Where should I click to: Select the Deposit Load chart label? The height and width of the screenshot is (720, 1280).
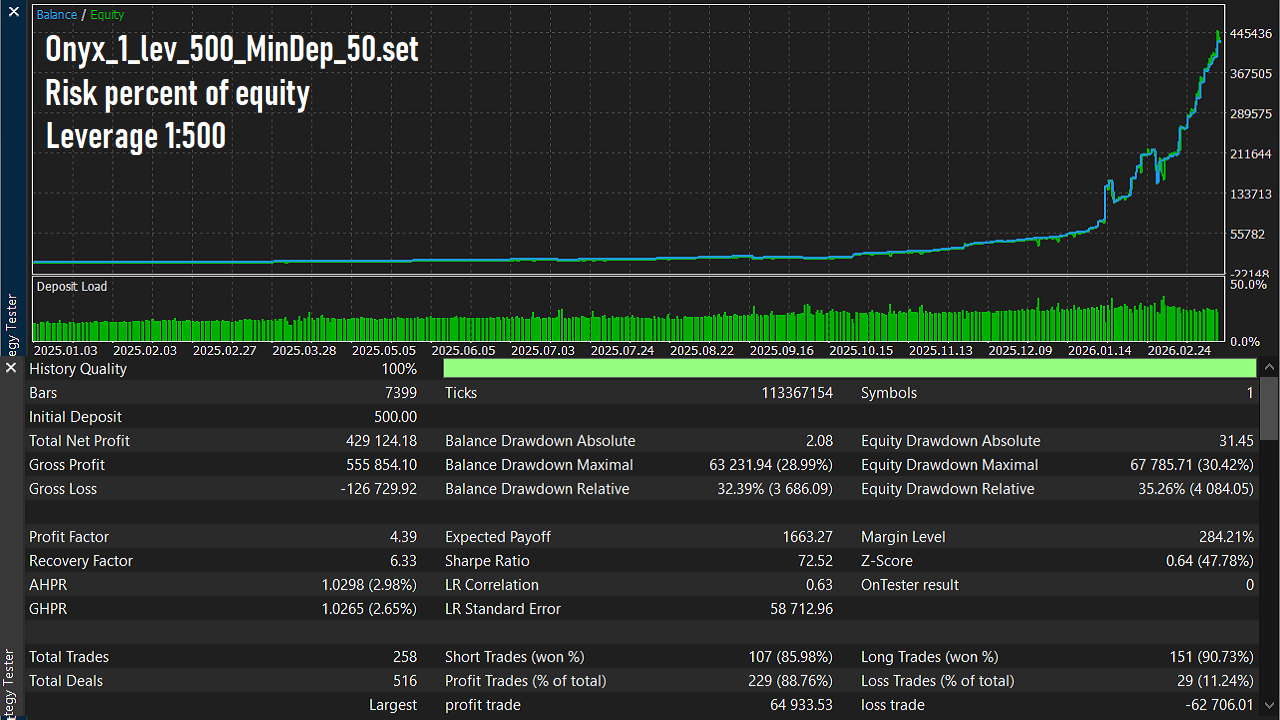(72, 287)
